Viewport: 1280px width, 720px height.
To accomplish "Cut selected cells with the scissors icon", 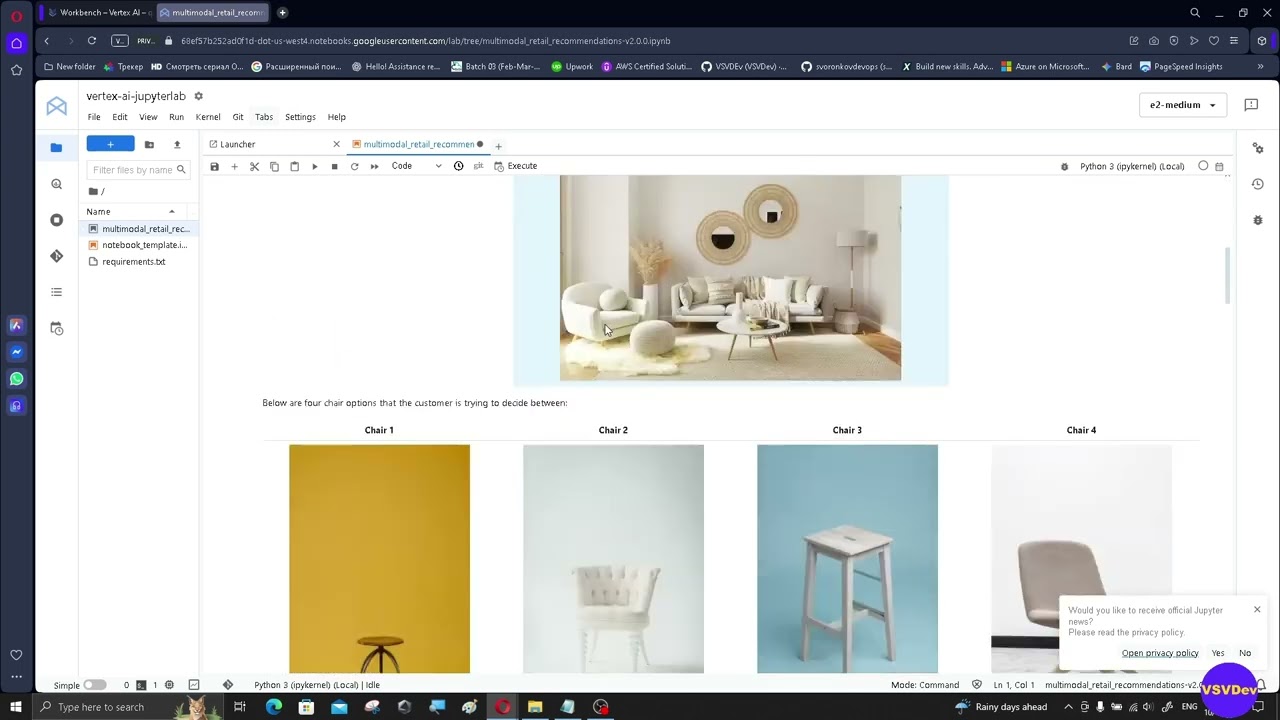I will coord(254,166).
